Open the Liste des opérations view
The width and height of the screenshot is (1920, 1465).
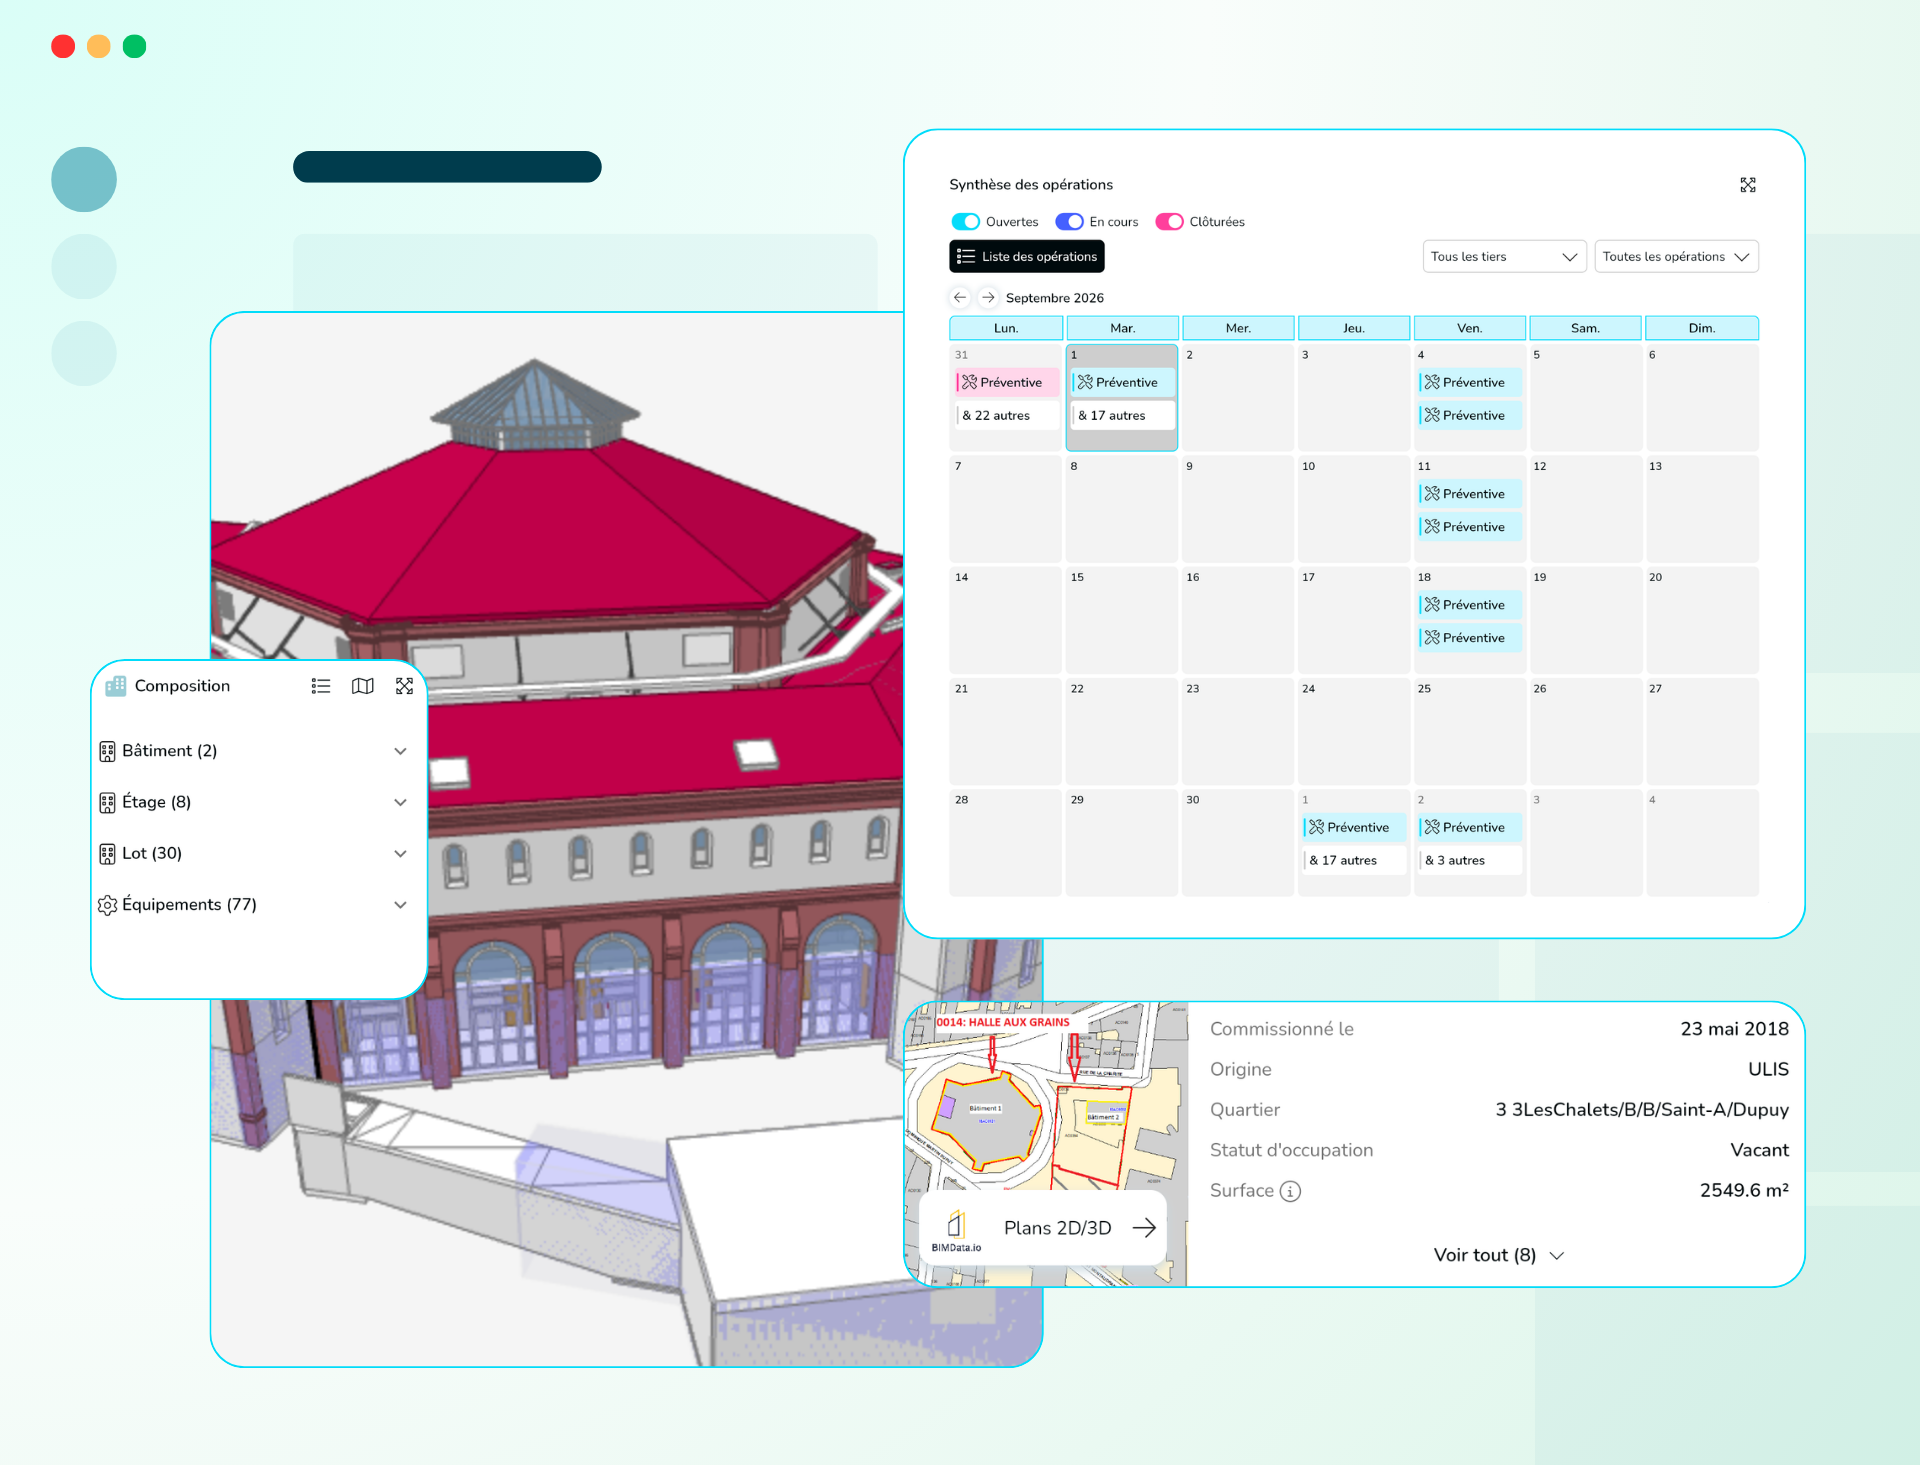(1027, 257)
